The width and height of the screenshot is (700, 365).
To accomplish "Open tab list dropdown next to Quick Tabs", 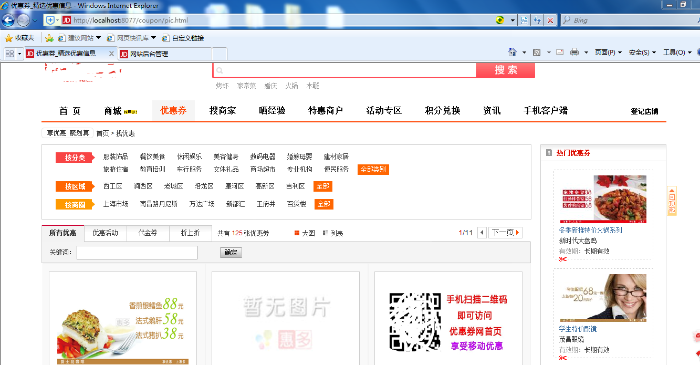I will (x=20, y=54).
